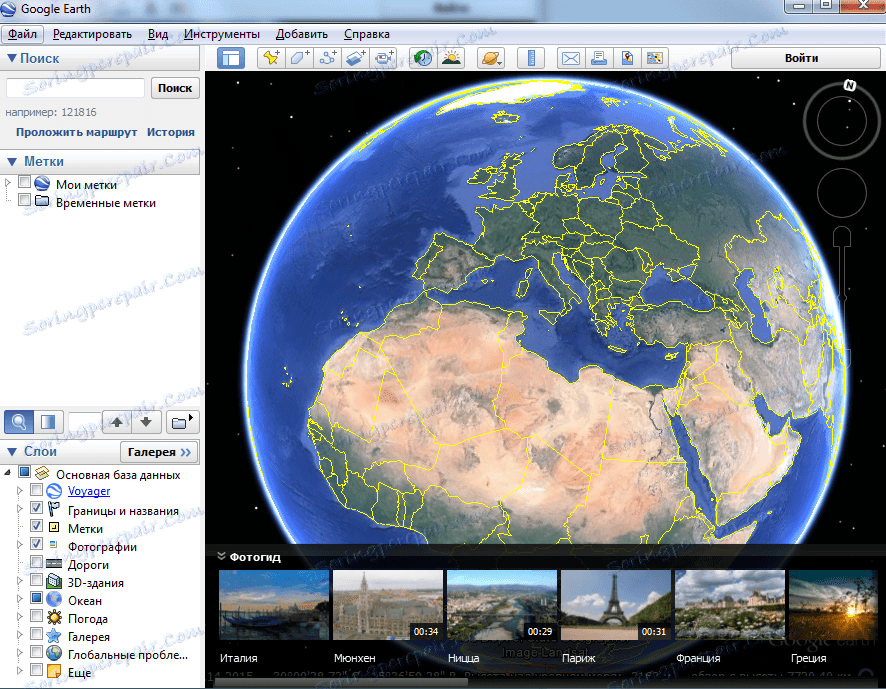Save image toolbar icon
This screenshot has width=886, height=689.
(x=655, y=58)
